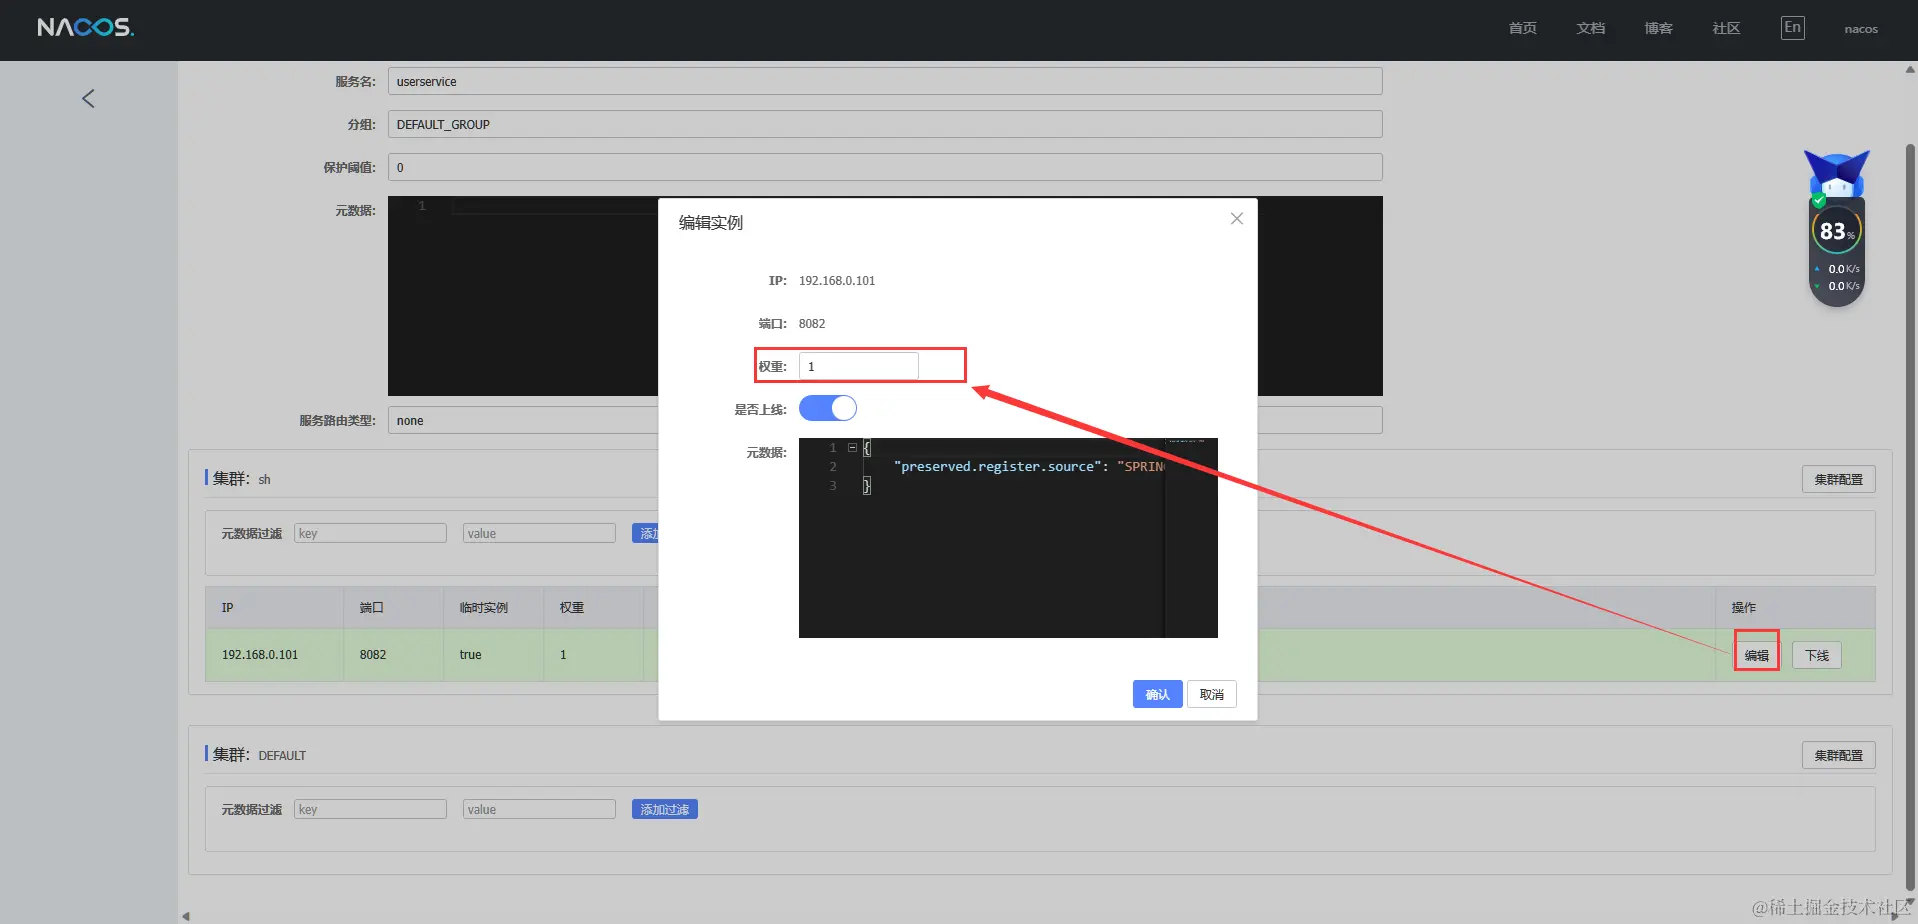Click the Nacos logo
Image resolution: width=1918 pixels, height=924 pixels.
point(85,28)
